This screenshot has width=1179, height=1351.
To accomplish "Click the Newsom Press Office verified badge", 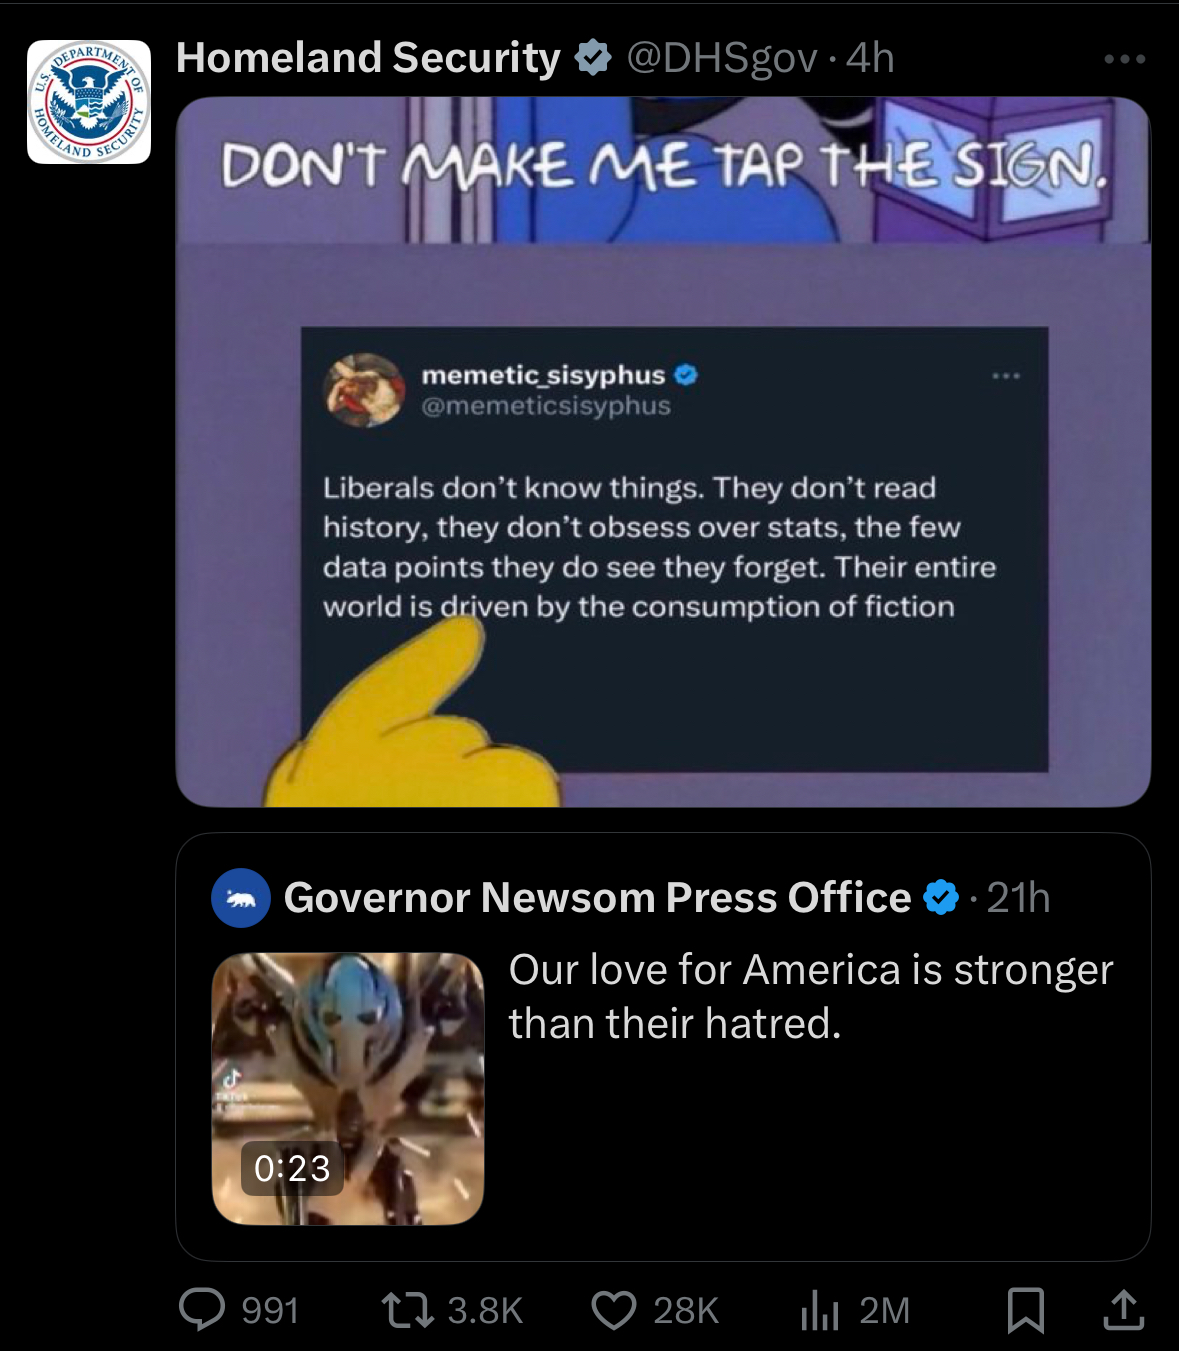I will [x=941, y=898].
